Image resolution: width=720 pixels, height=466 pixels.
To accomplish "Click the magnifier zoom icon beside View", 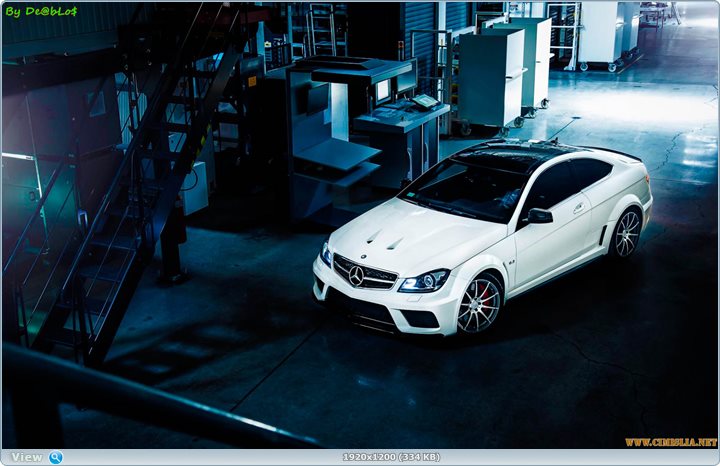I will click(x=56, y=457).
